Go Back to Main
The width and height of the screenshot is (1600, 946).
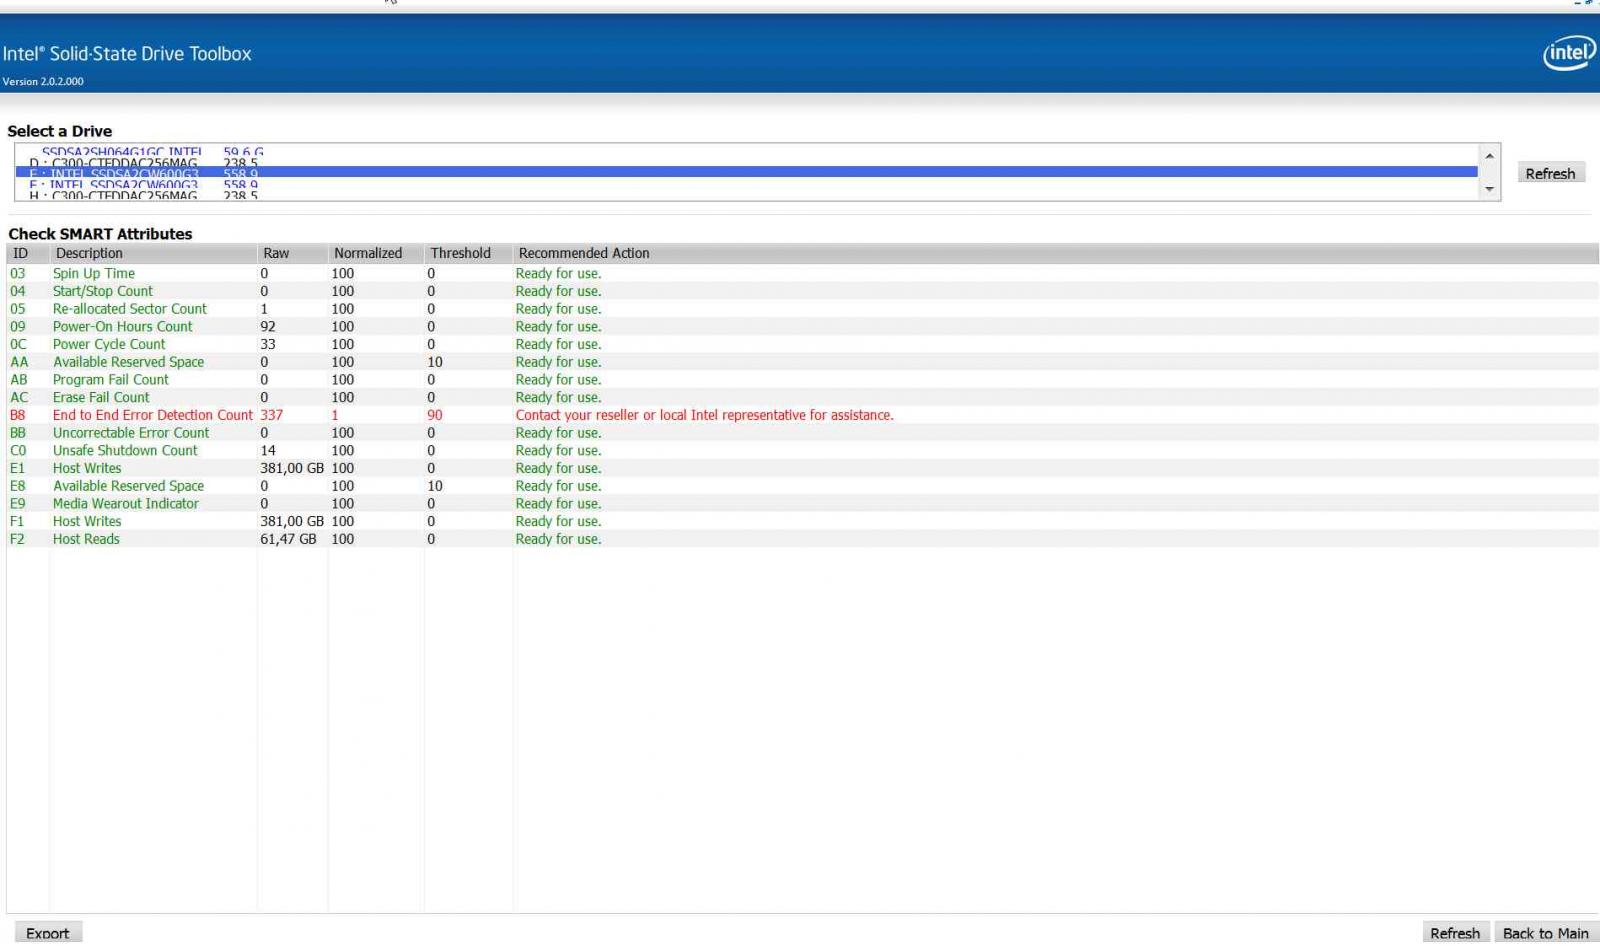click(x=1545, y=933)
